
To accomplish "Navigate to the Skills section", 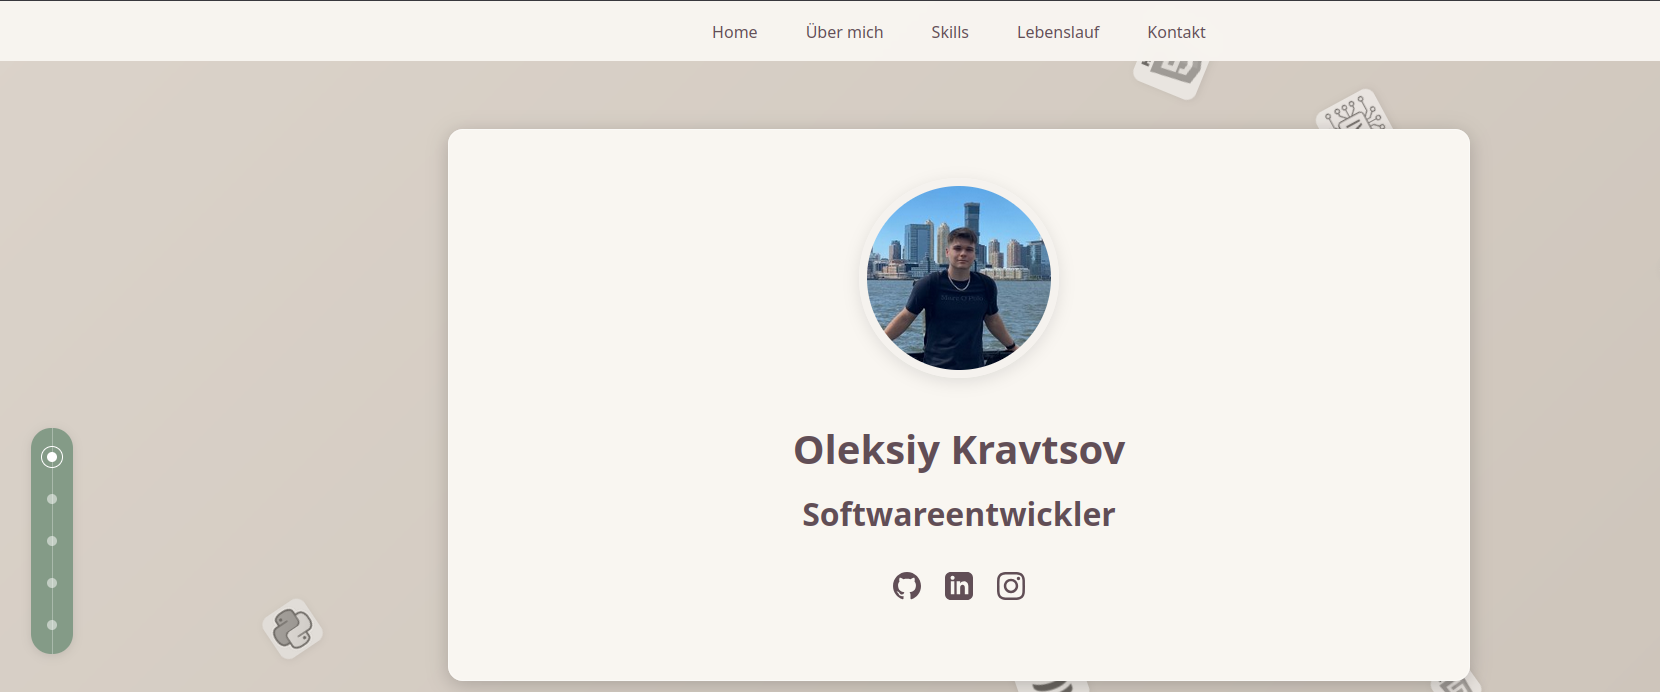I will pos(949,32).
